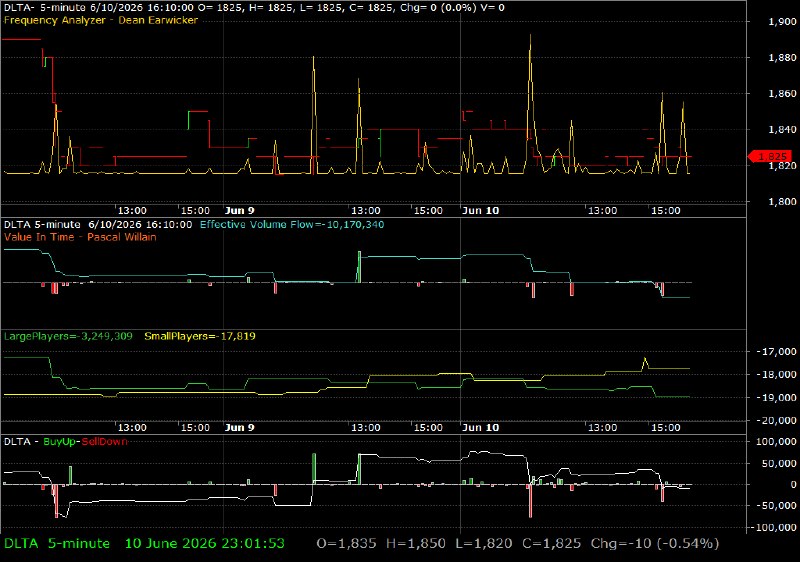Click the 1,840 price axis label
This screenshot has width=800, height=562.
tap(782, 130)
